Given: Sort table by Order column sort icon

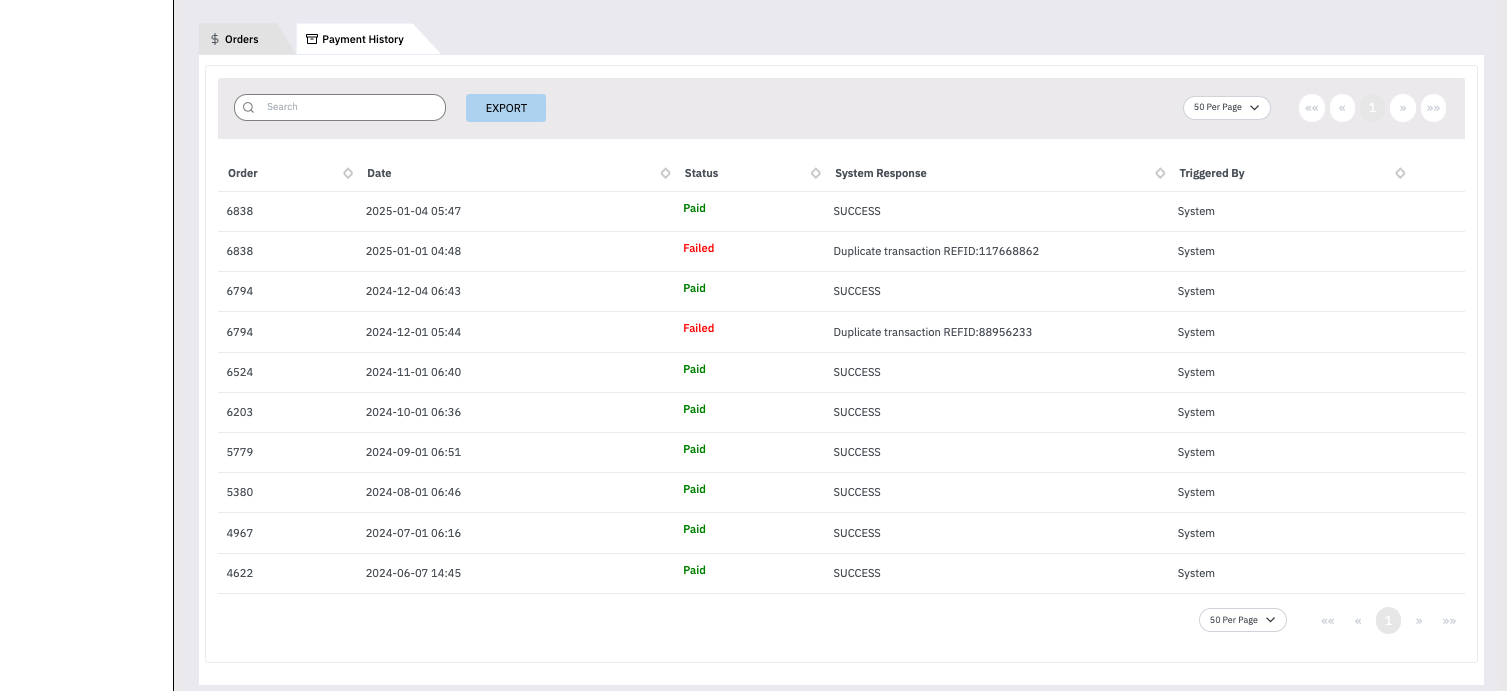Looking at the screenshot, I should point(348,173).
